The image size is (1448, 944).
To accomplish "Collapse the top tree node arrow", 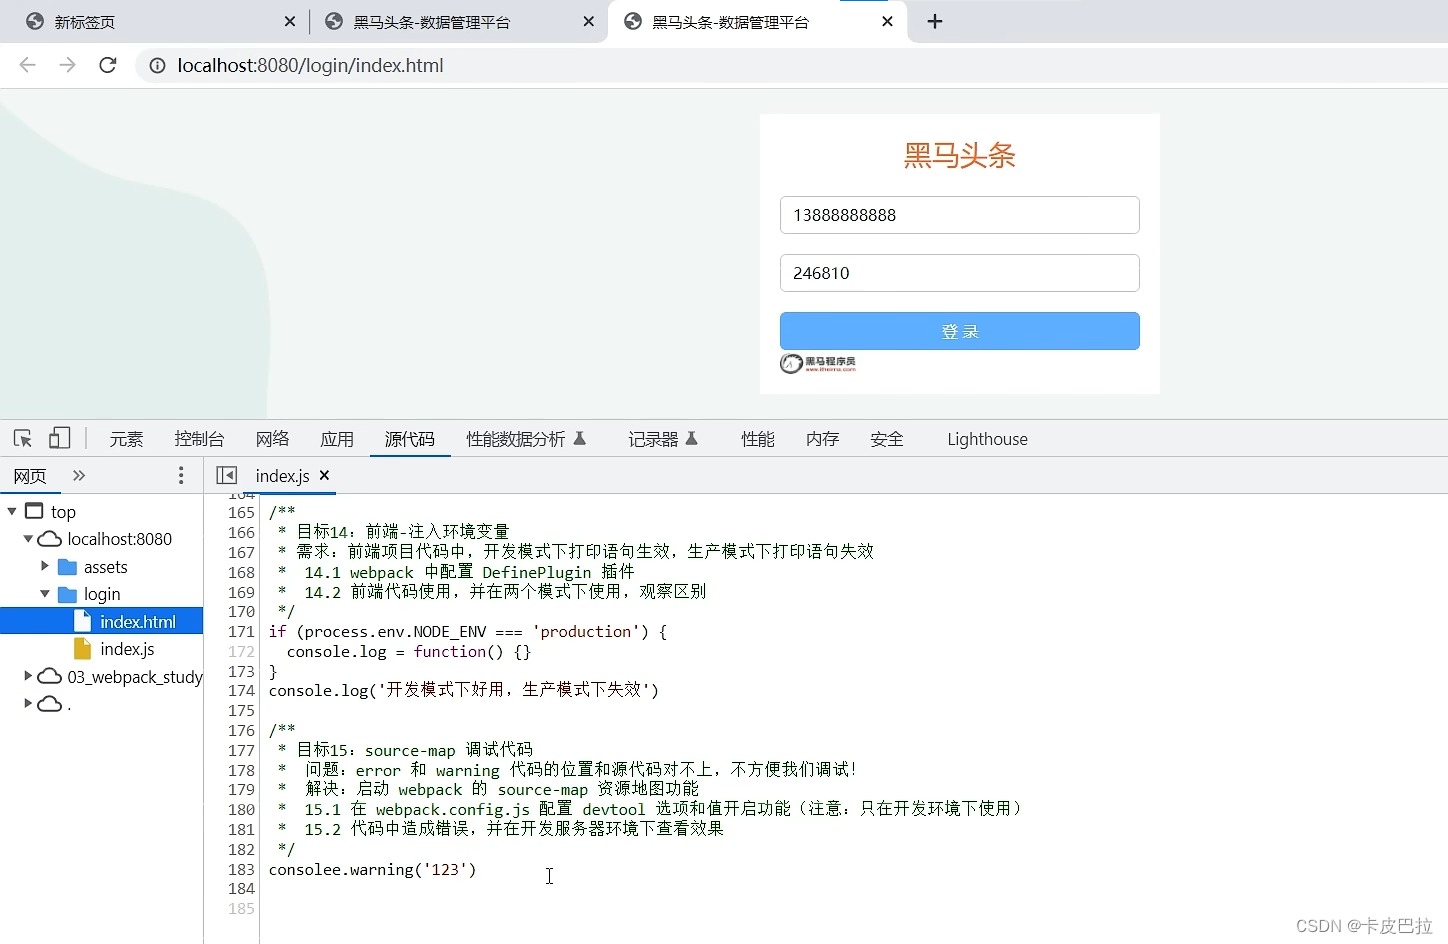I will pos(12,511).
